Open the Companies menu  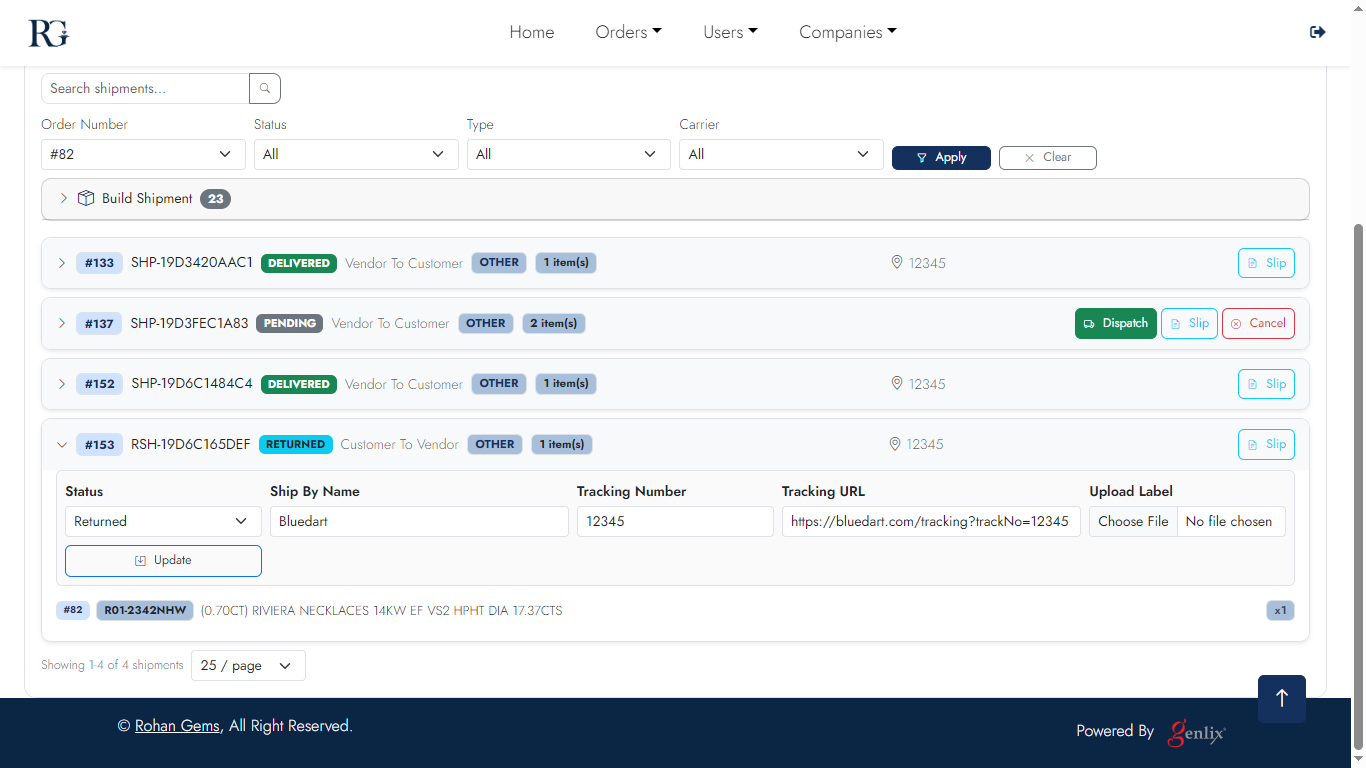(847, 32)
